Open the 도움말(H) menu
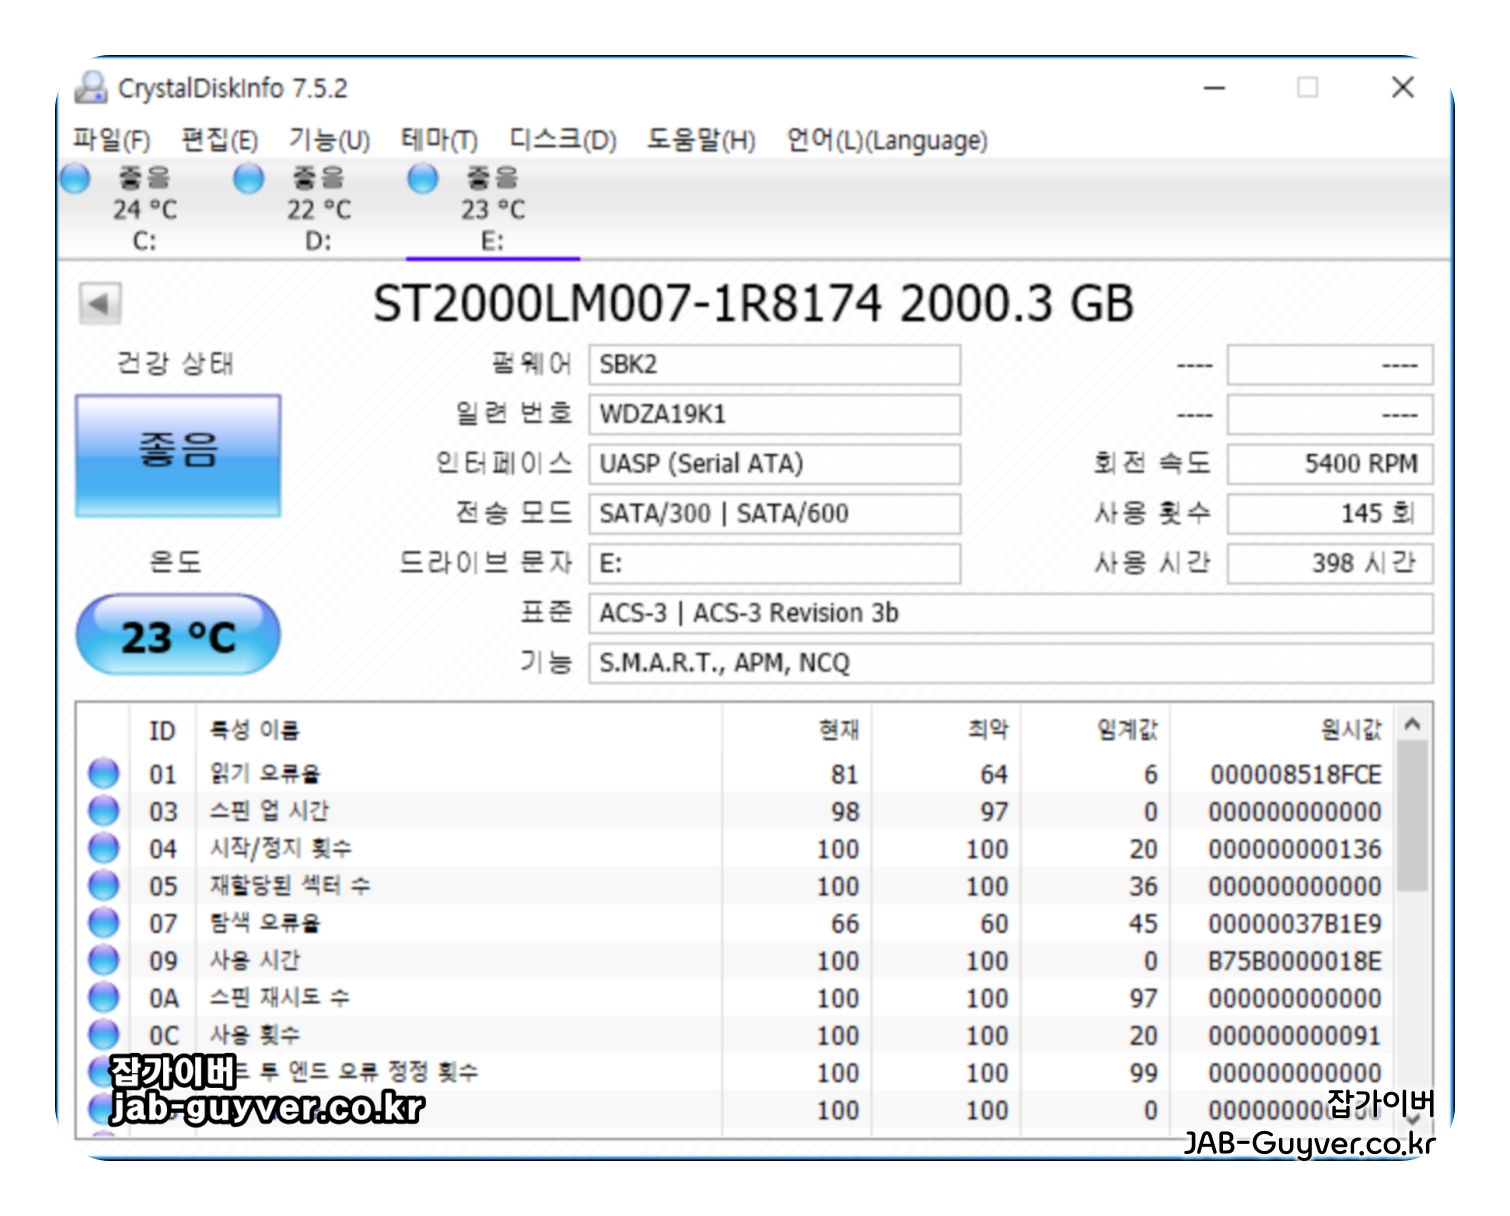Screen dimensions: 1510x1216 click(x=700, y=140)
